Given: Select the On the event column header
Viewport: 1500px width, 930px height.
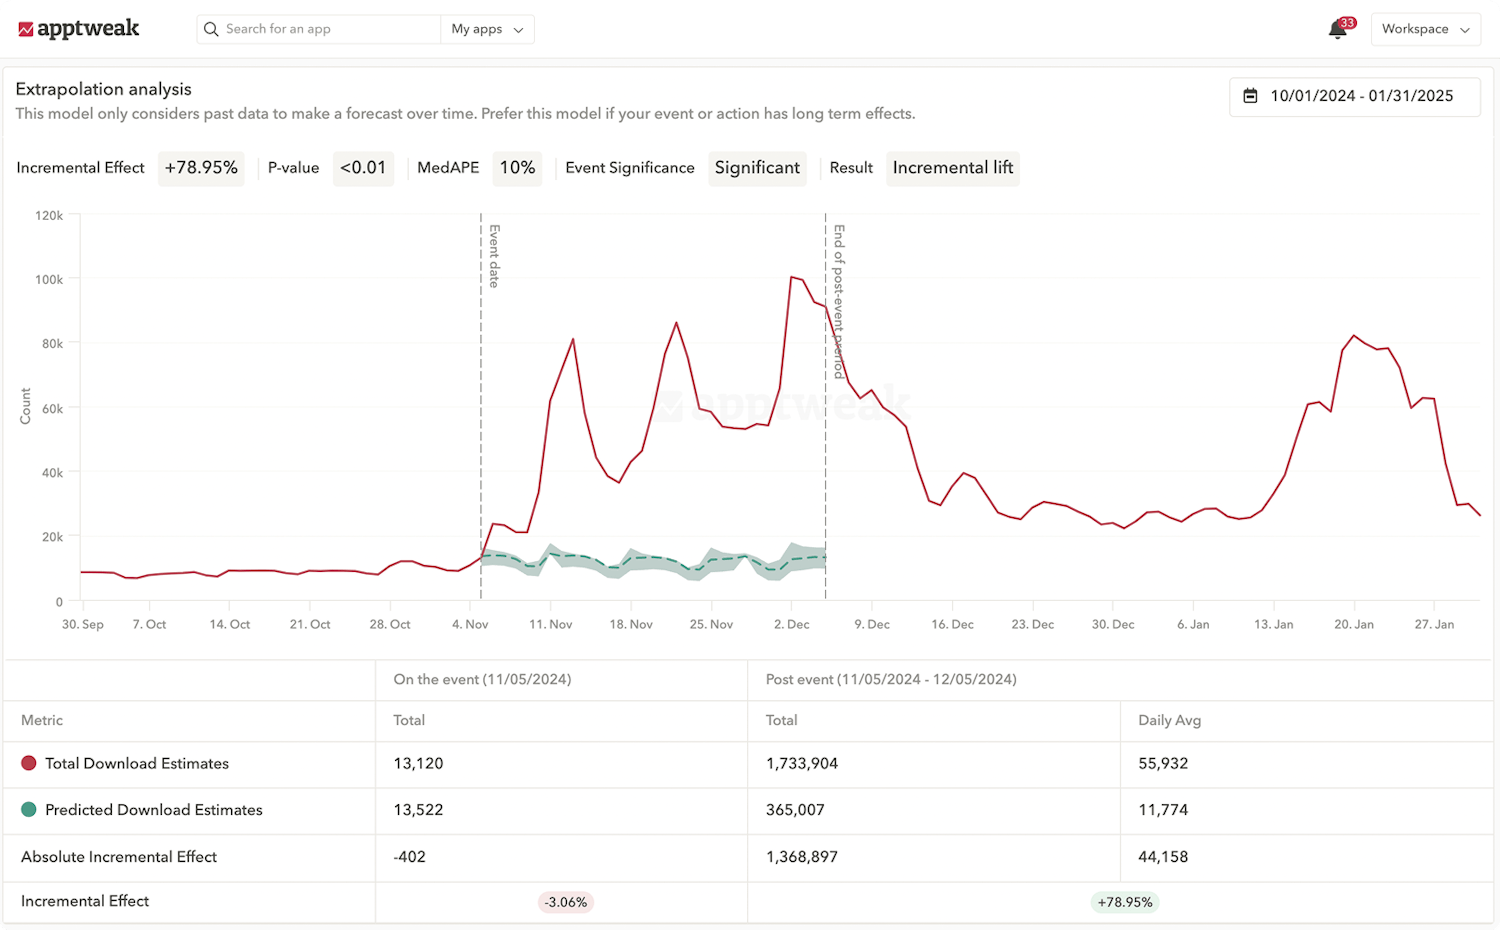Looking at the screenshot, I should [482, 679].
